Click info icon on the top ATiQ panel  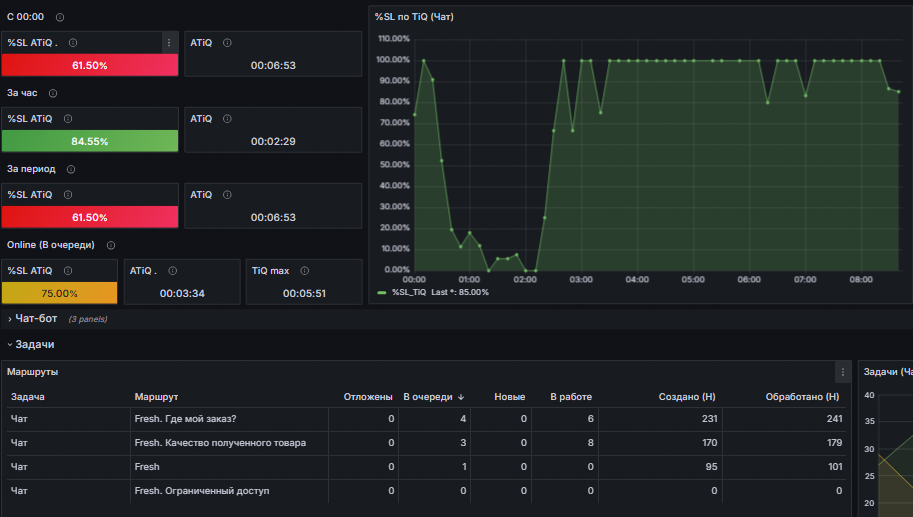(x=227, y=43)
